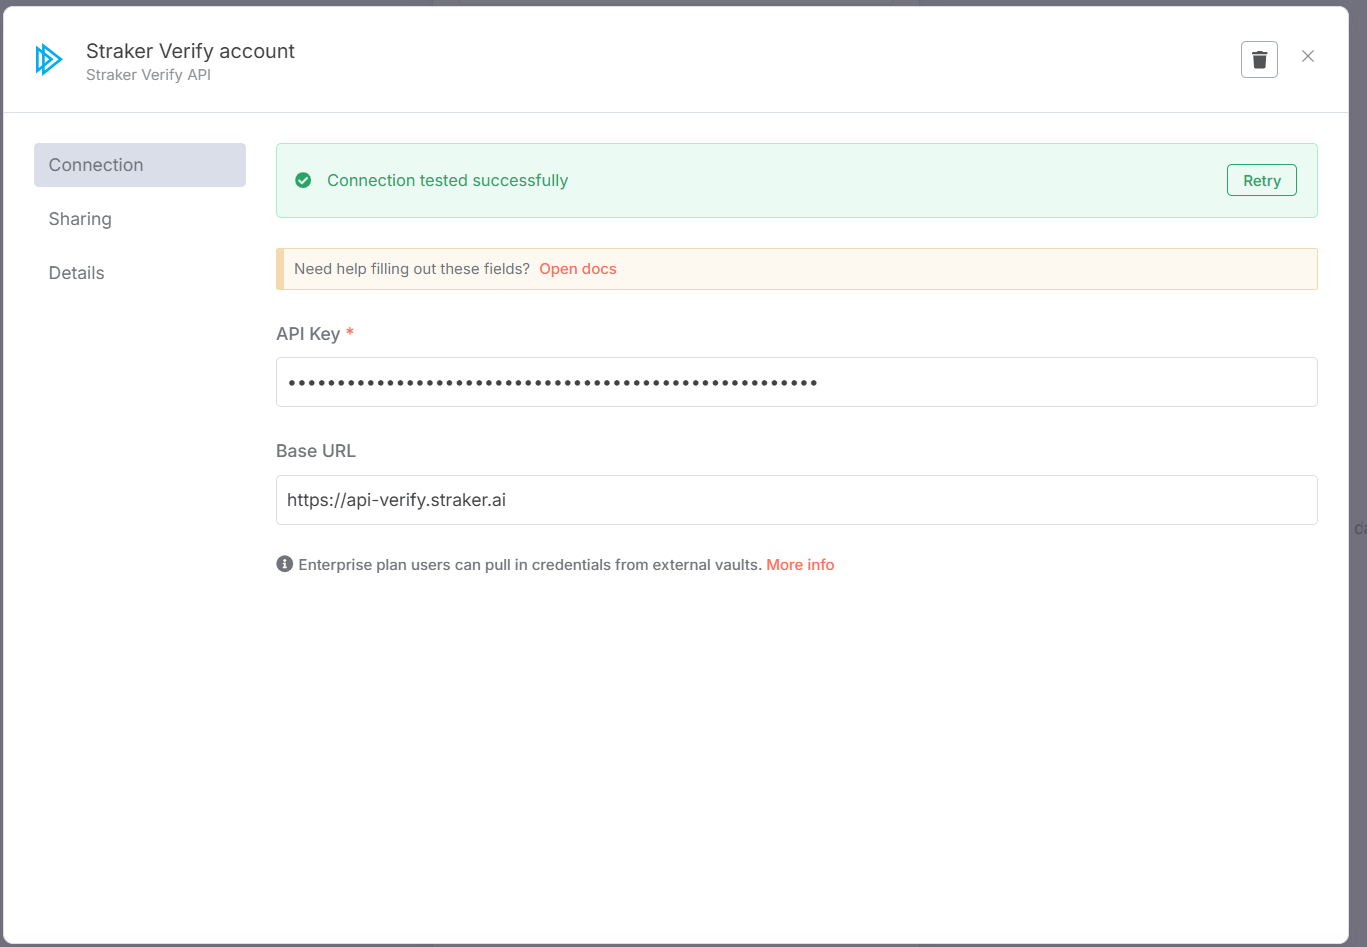The height and width of the screenshot is (947, 1367).
Task: Click the 'Straker Verify API' subtitle
Action: 148,75
